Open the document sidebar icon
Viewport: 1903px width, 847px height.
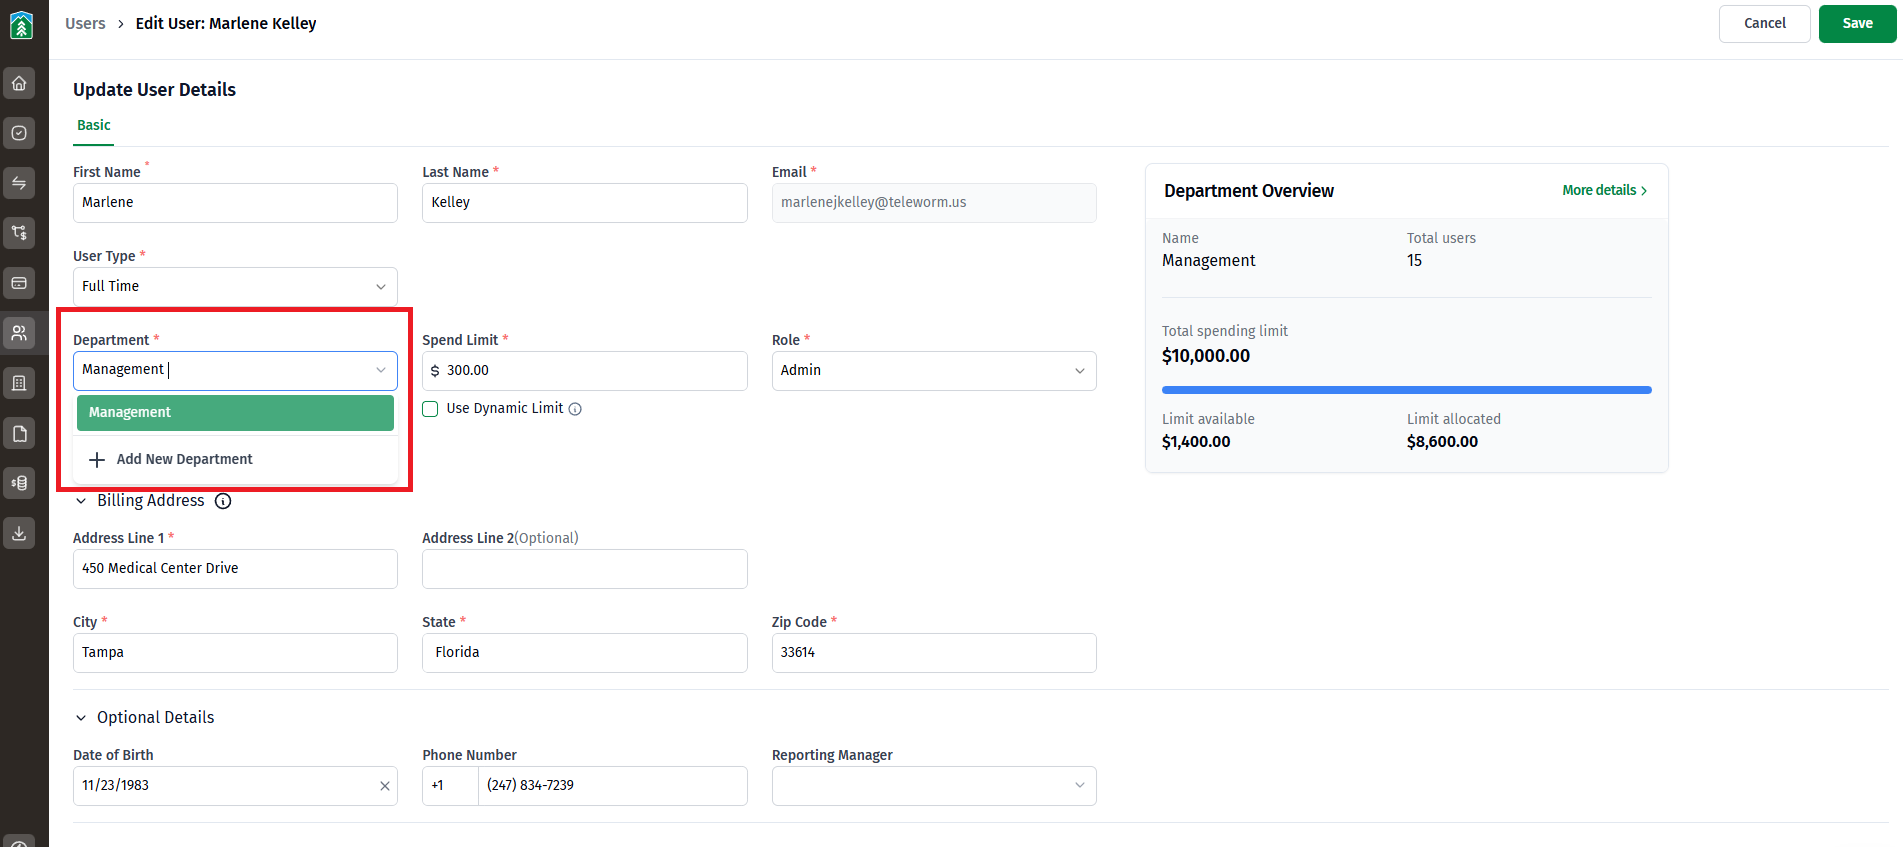pyautogui.click(x=19, y=433)
